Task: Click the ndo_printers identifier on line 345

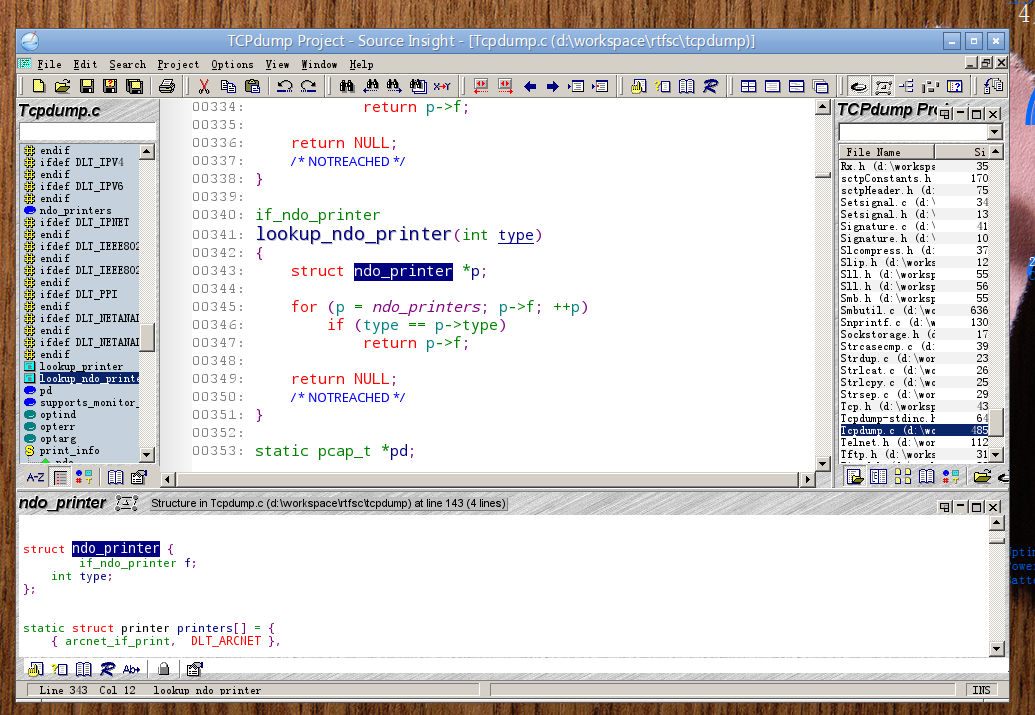Action: (426, 307)
